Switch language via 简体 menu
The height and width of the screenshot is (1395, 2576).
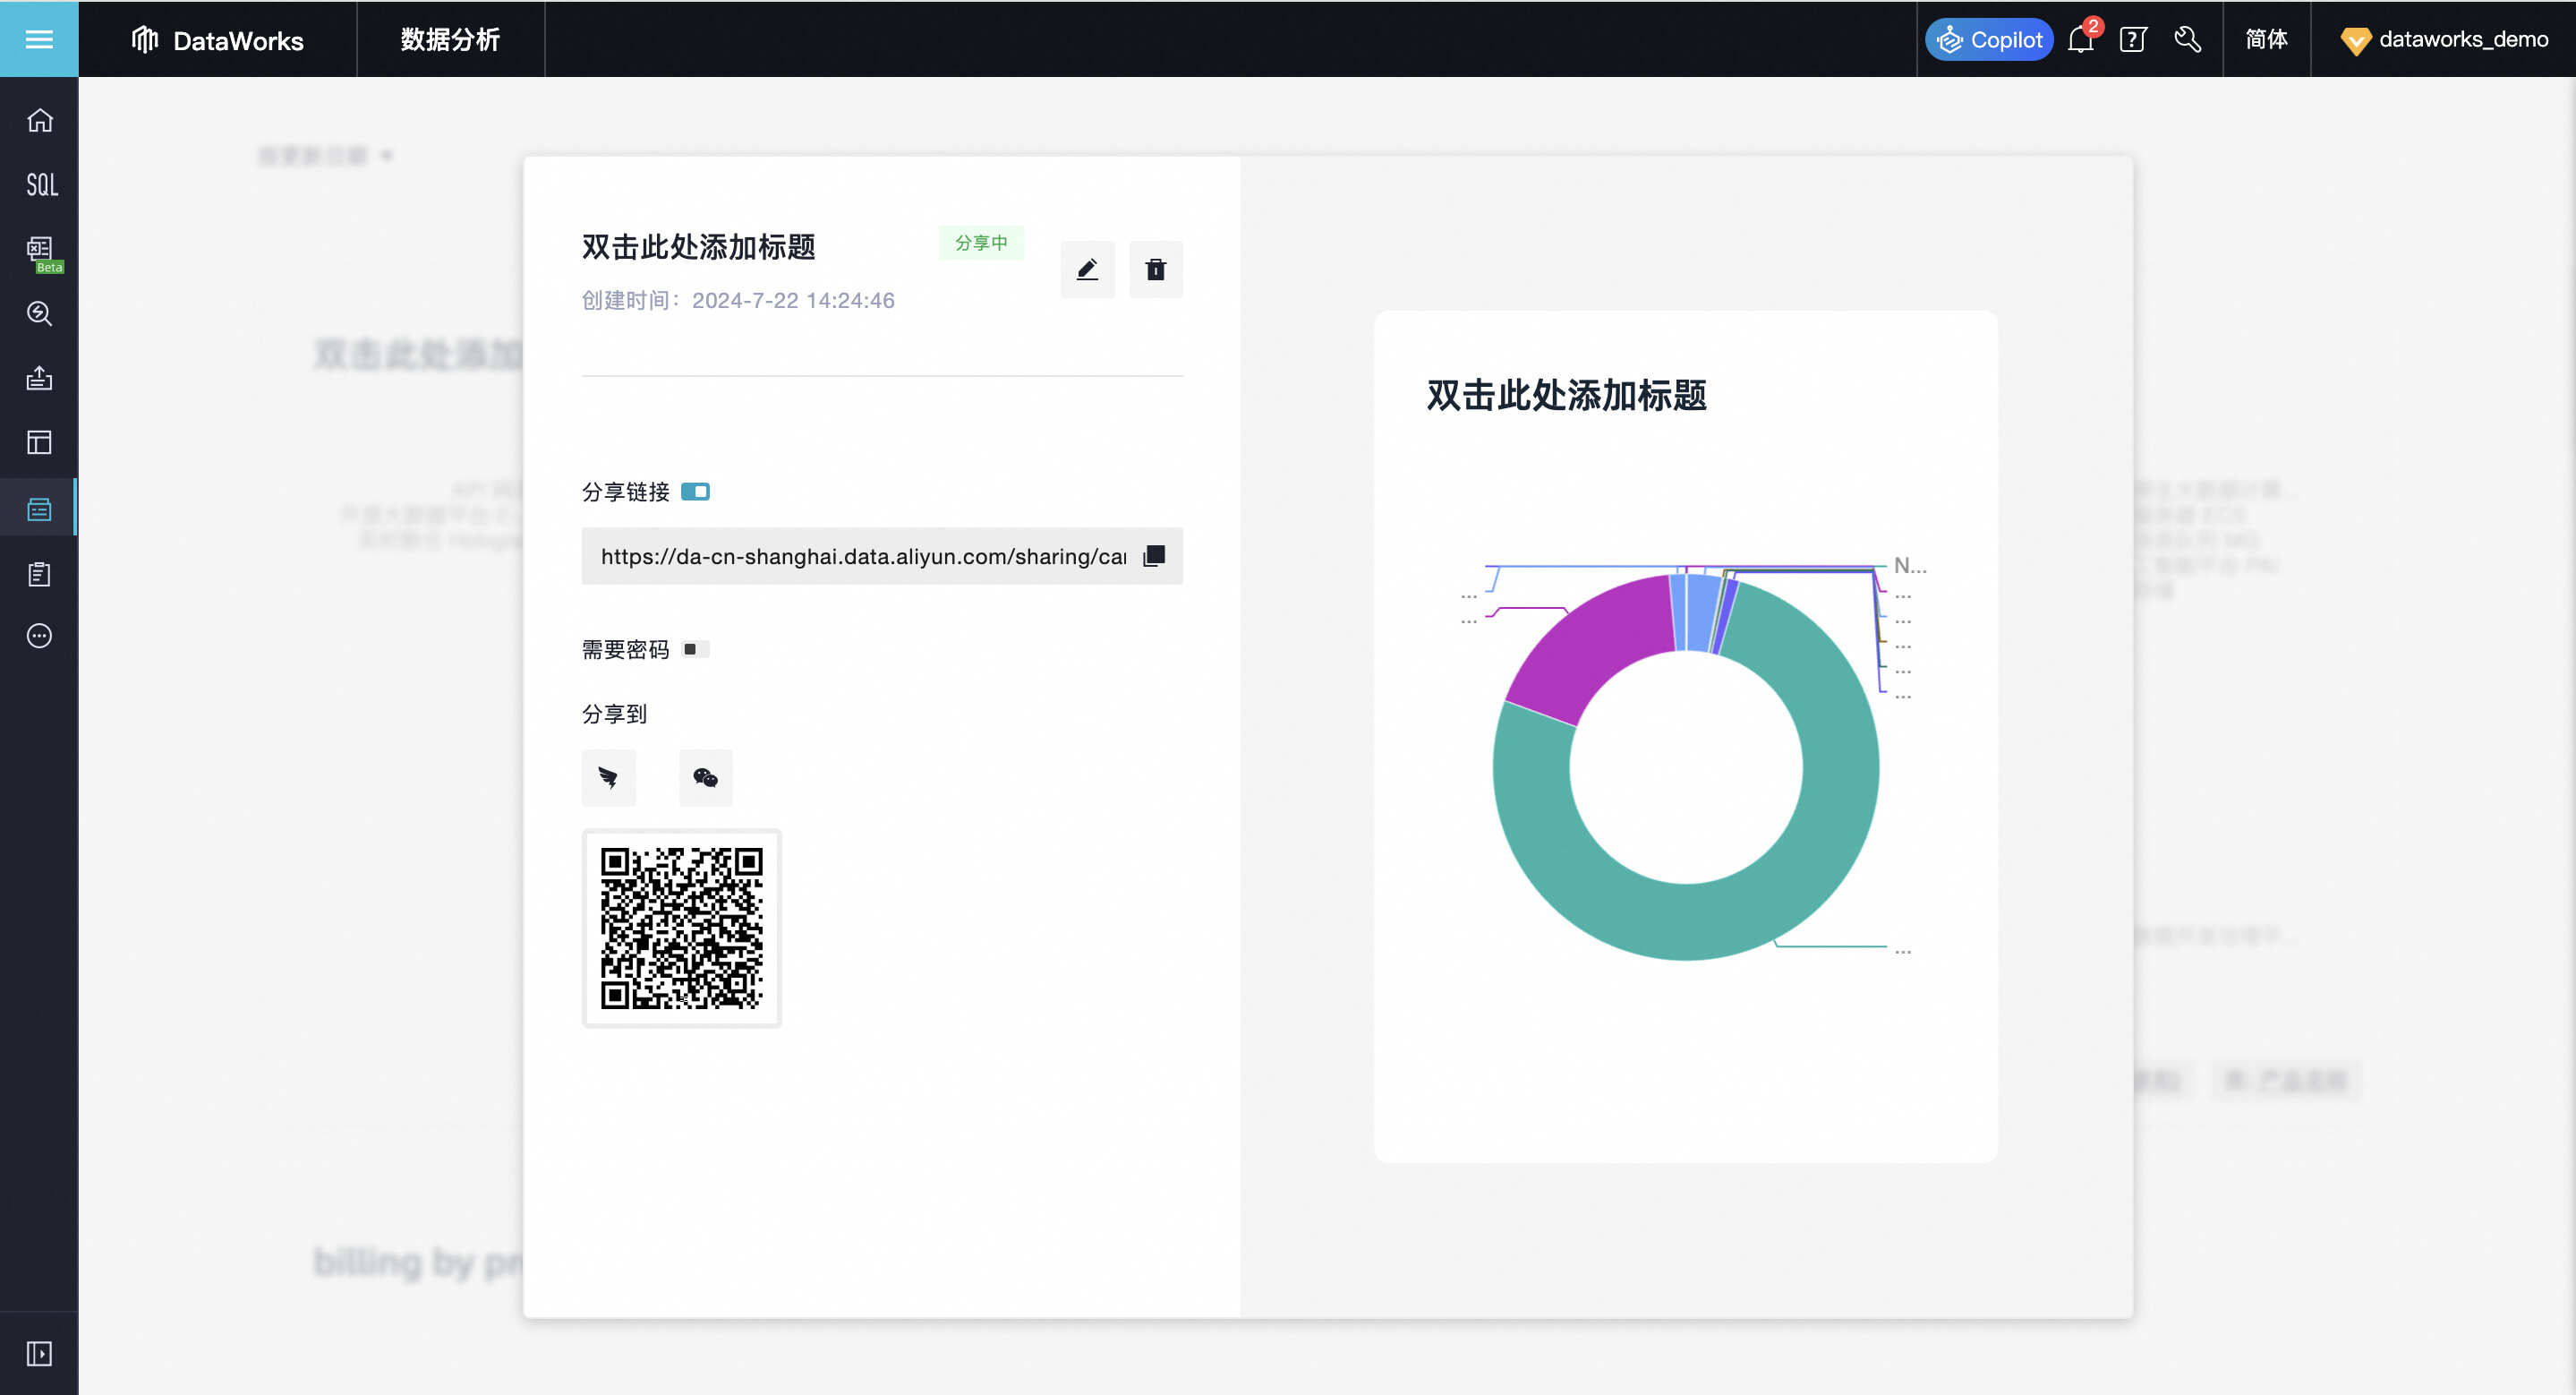(x=2266, y=40)
